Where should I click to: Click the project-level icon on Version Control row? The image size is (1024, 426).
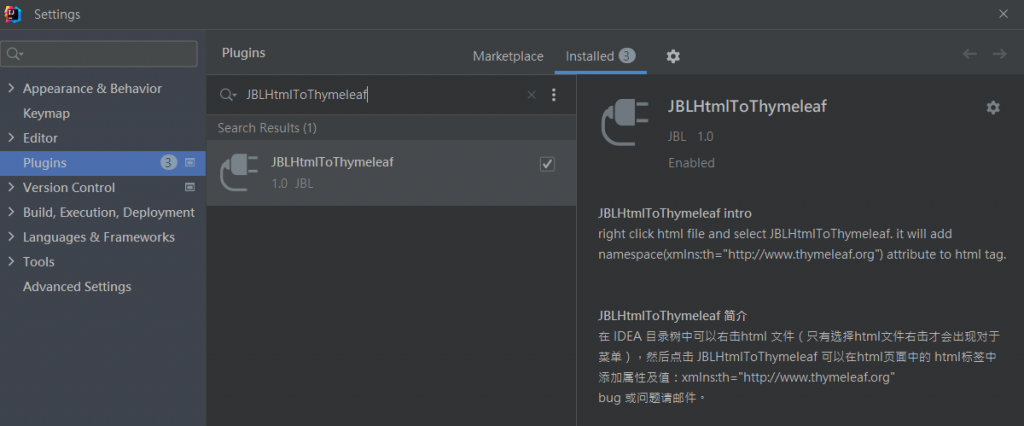(190, 188)
